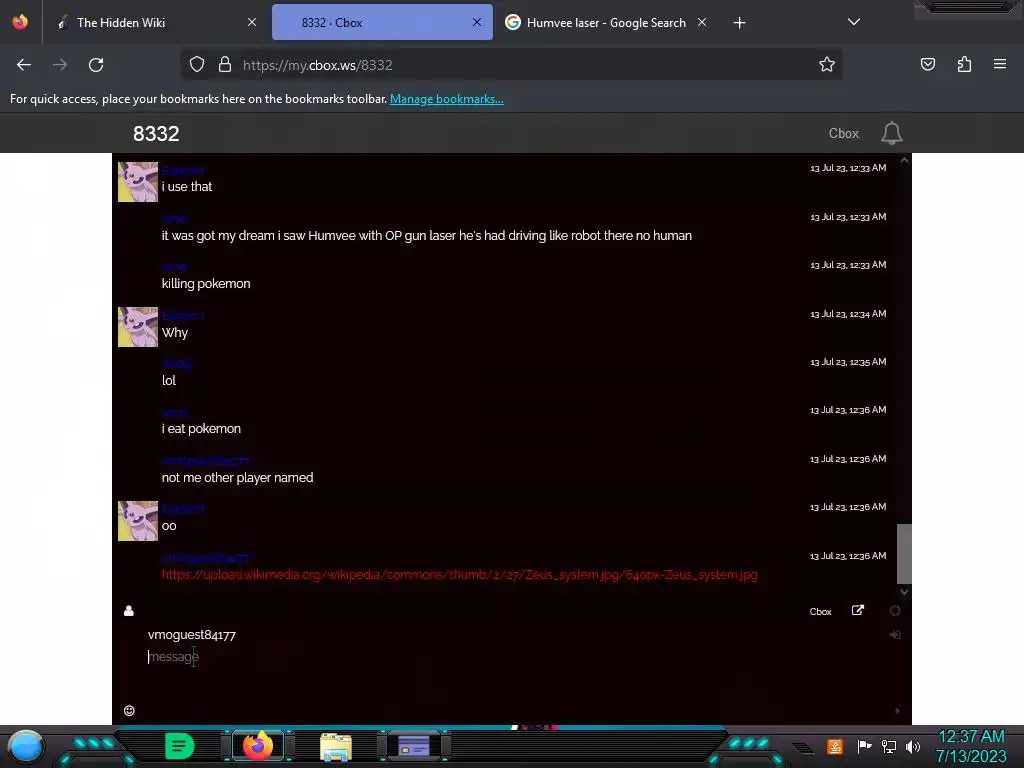This screenshot has height=768, width=1024.
Task: Click Espeon avatar beside 'i use that'
Action: [x=138, y=182]
